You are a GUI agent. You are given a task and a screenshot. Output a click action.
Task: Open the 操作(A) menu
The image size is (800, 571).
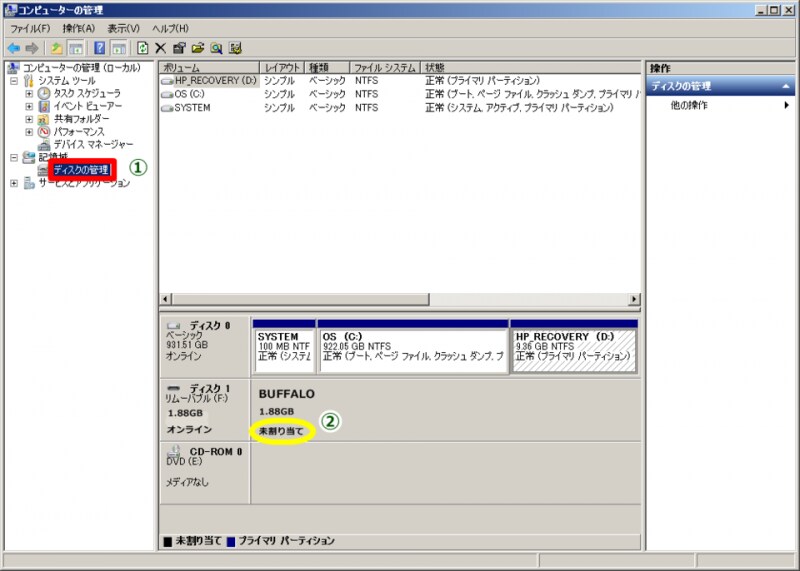pyautogui.click(x=79, y=28)
